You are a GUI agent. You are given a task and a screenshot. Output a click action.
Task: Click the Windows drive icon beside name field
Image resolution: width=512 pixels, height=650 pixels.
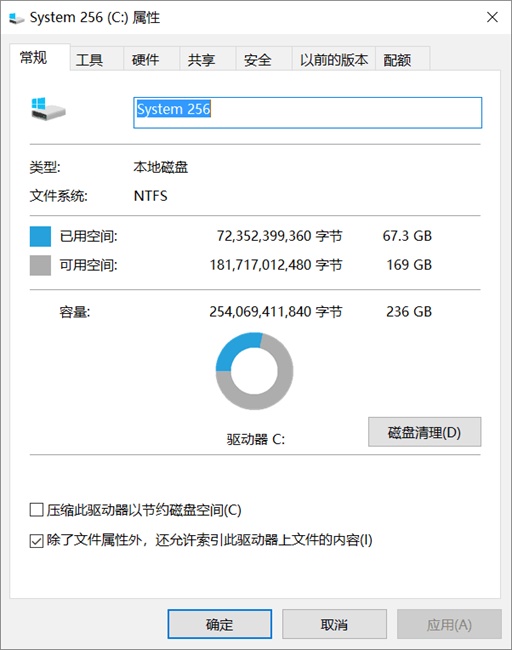click(48, 109)
